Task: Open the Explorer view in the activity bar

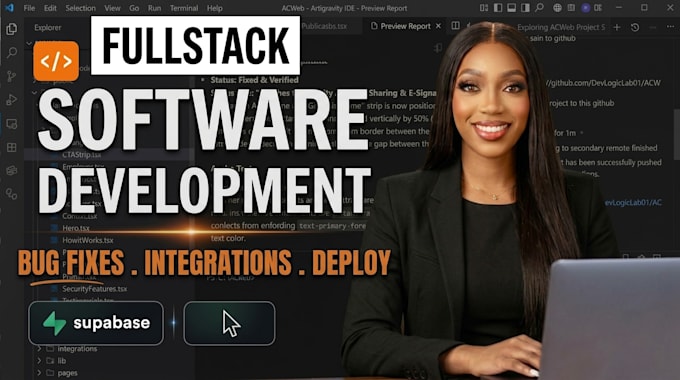Action: pos(12,29)
